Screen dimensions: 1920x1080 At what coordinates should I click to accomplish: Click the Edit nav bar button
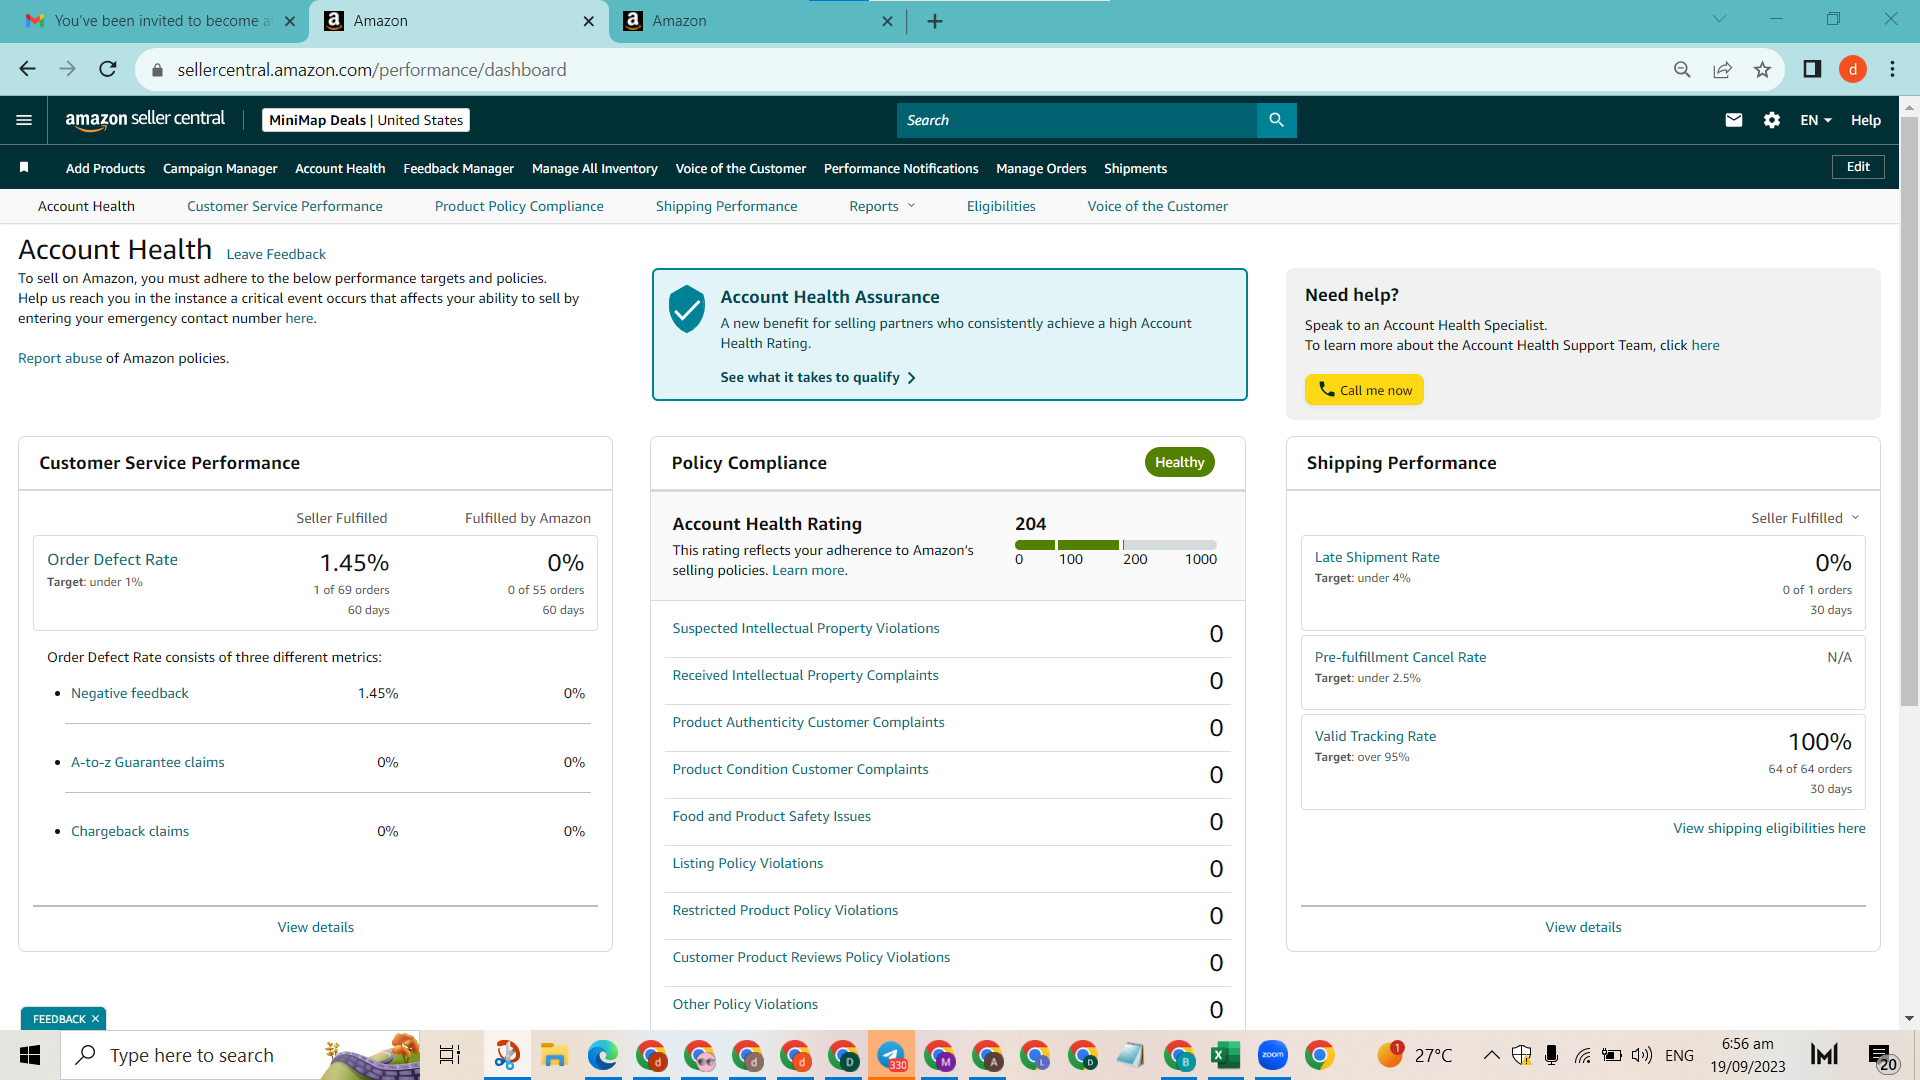(1858, 167)
